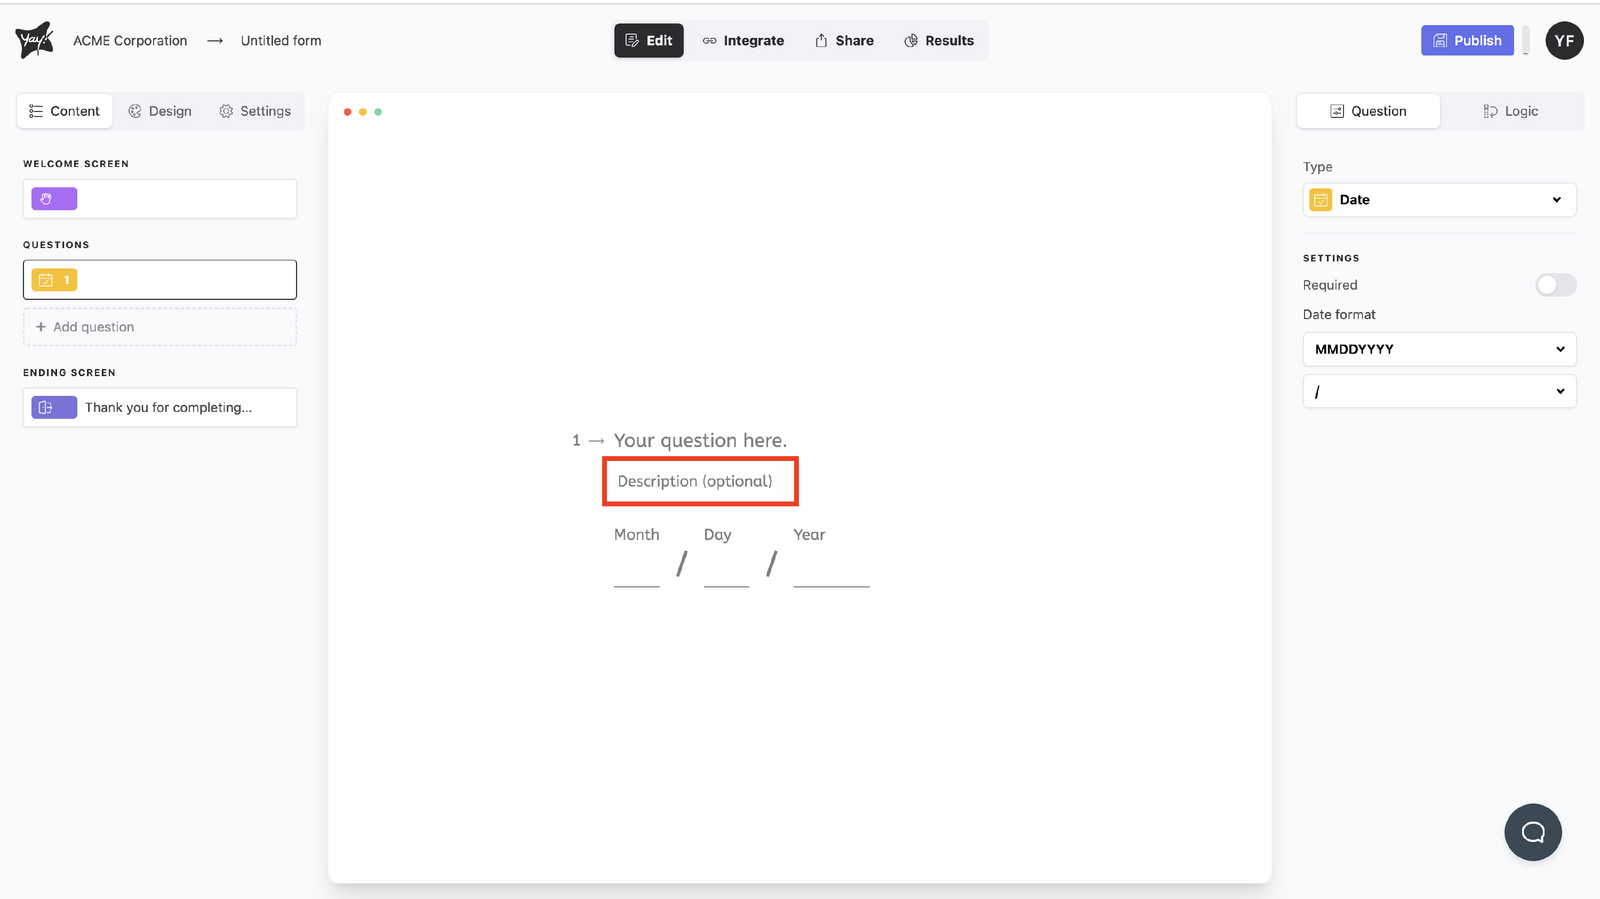
Task: Open the date separator slash dropdown
Action: pyautogui.click(x=1439, y=392)
